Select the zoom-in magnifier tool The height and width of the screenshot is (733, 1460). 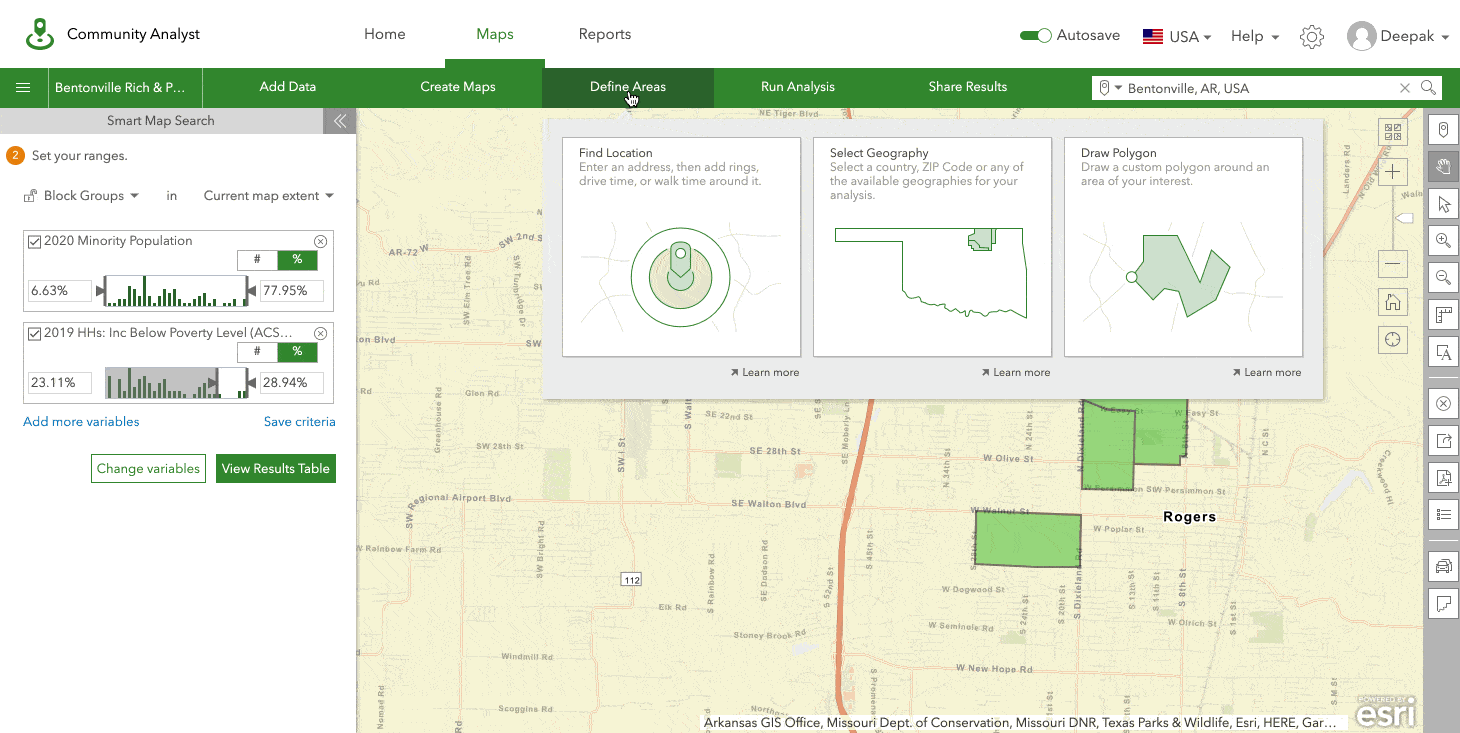click(1443, 240)
